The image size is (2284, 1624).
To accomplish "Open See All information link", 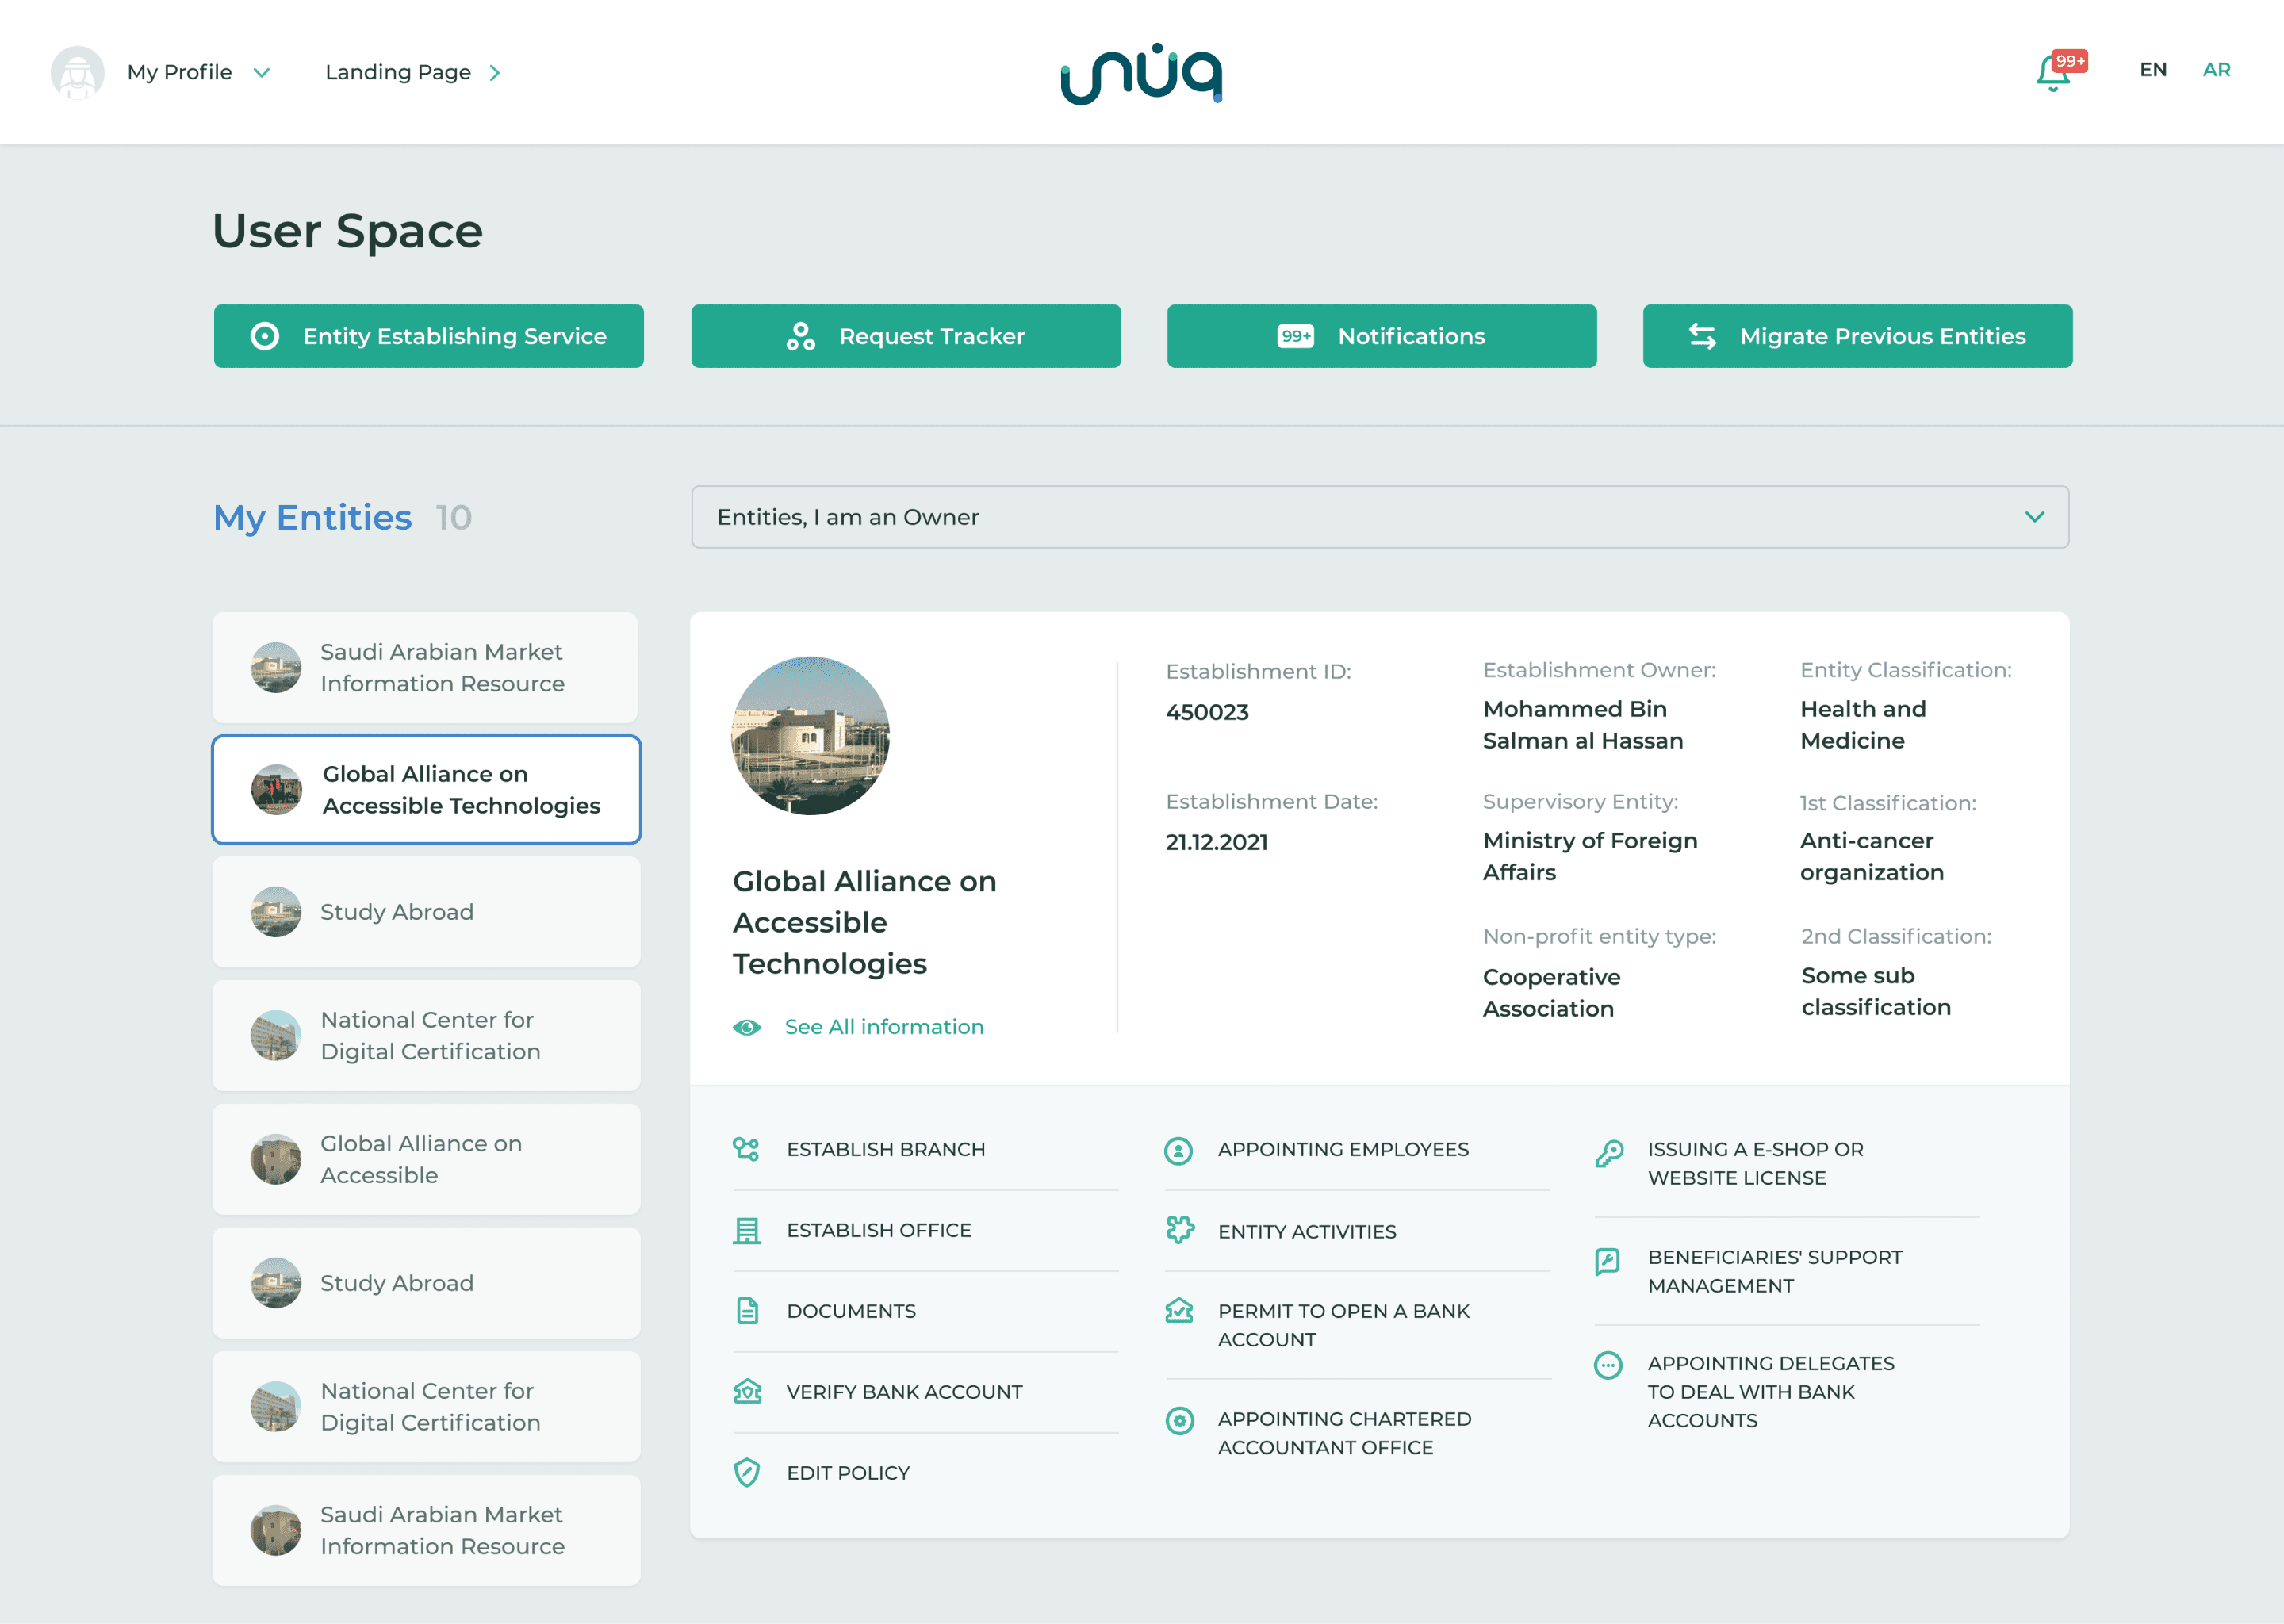I will (x=884, y=1027).
